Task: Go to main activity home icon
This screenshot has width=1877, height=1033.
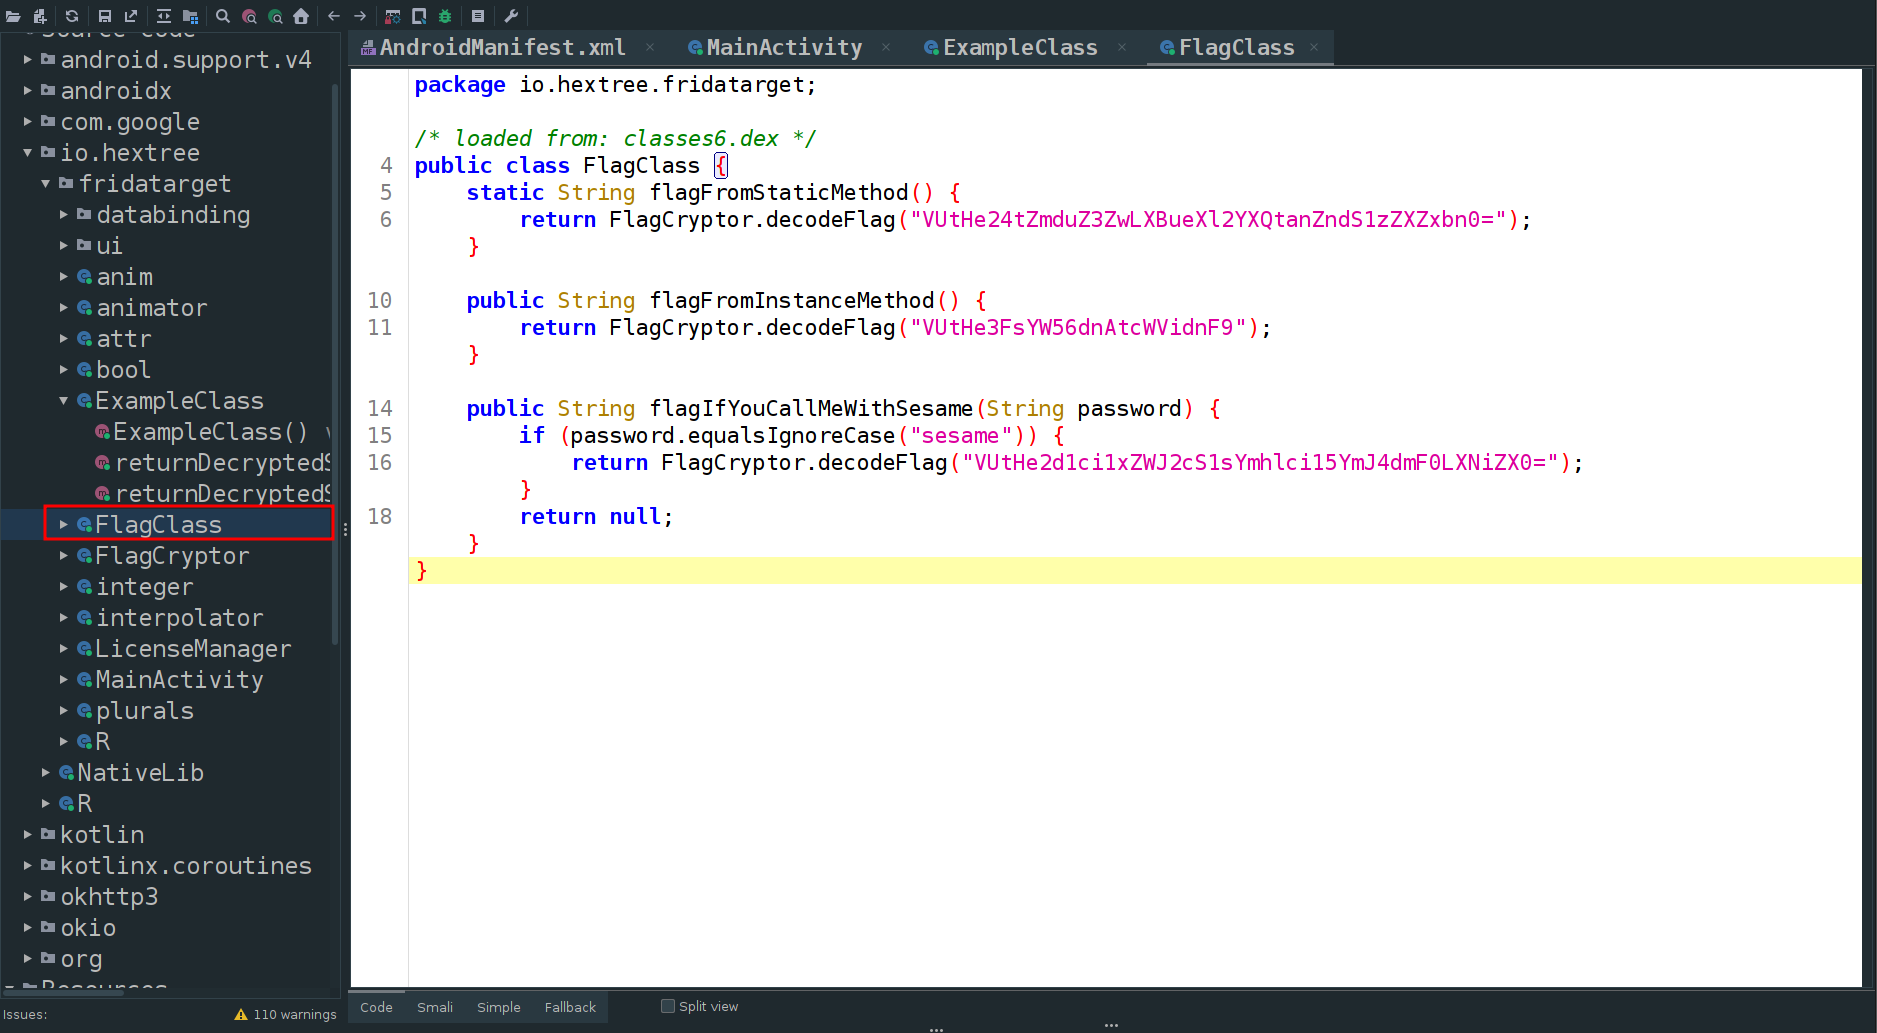Action: (301, 16)
